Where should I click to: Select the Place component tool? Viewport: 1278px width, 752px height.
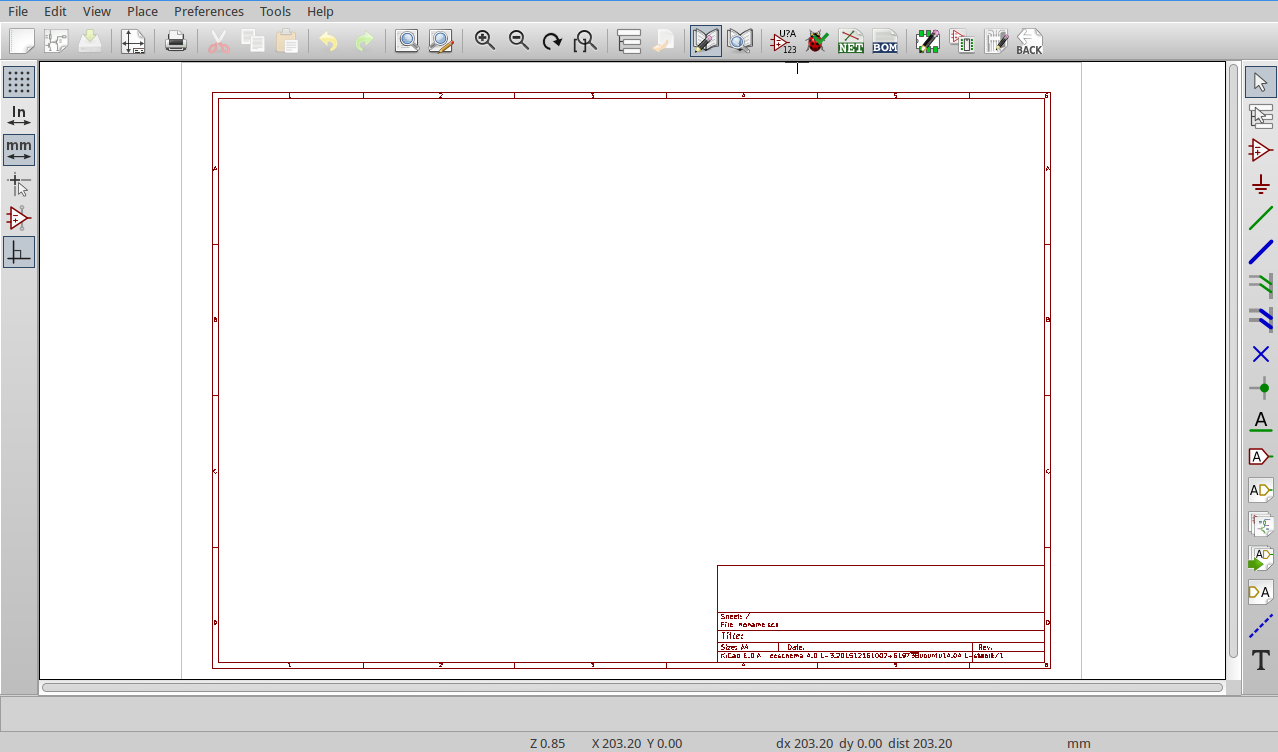pos(1260,150)
